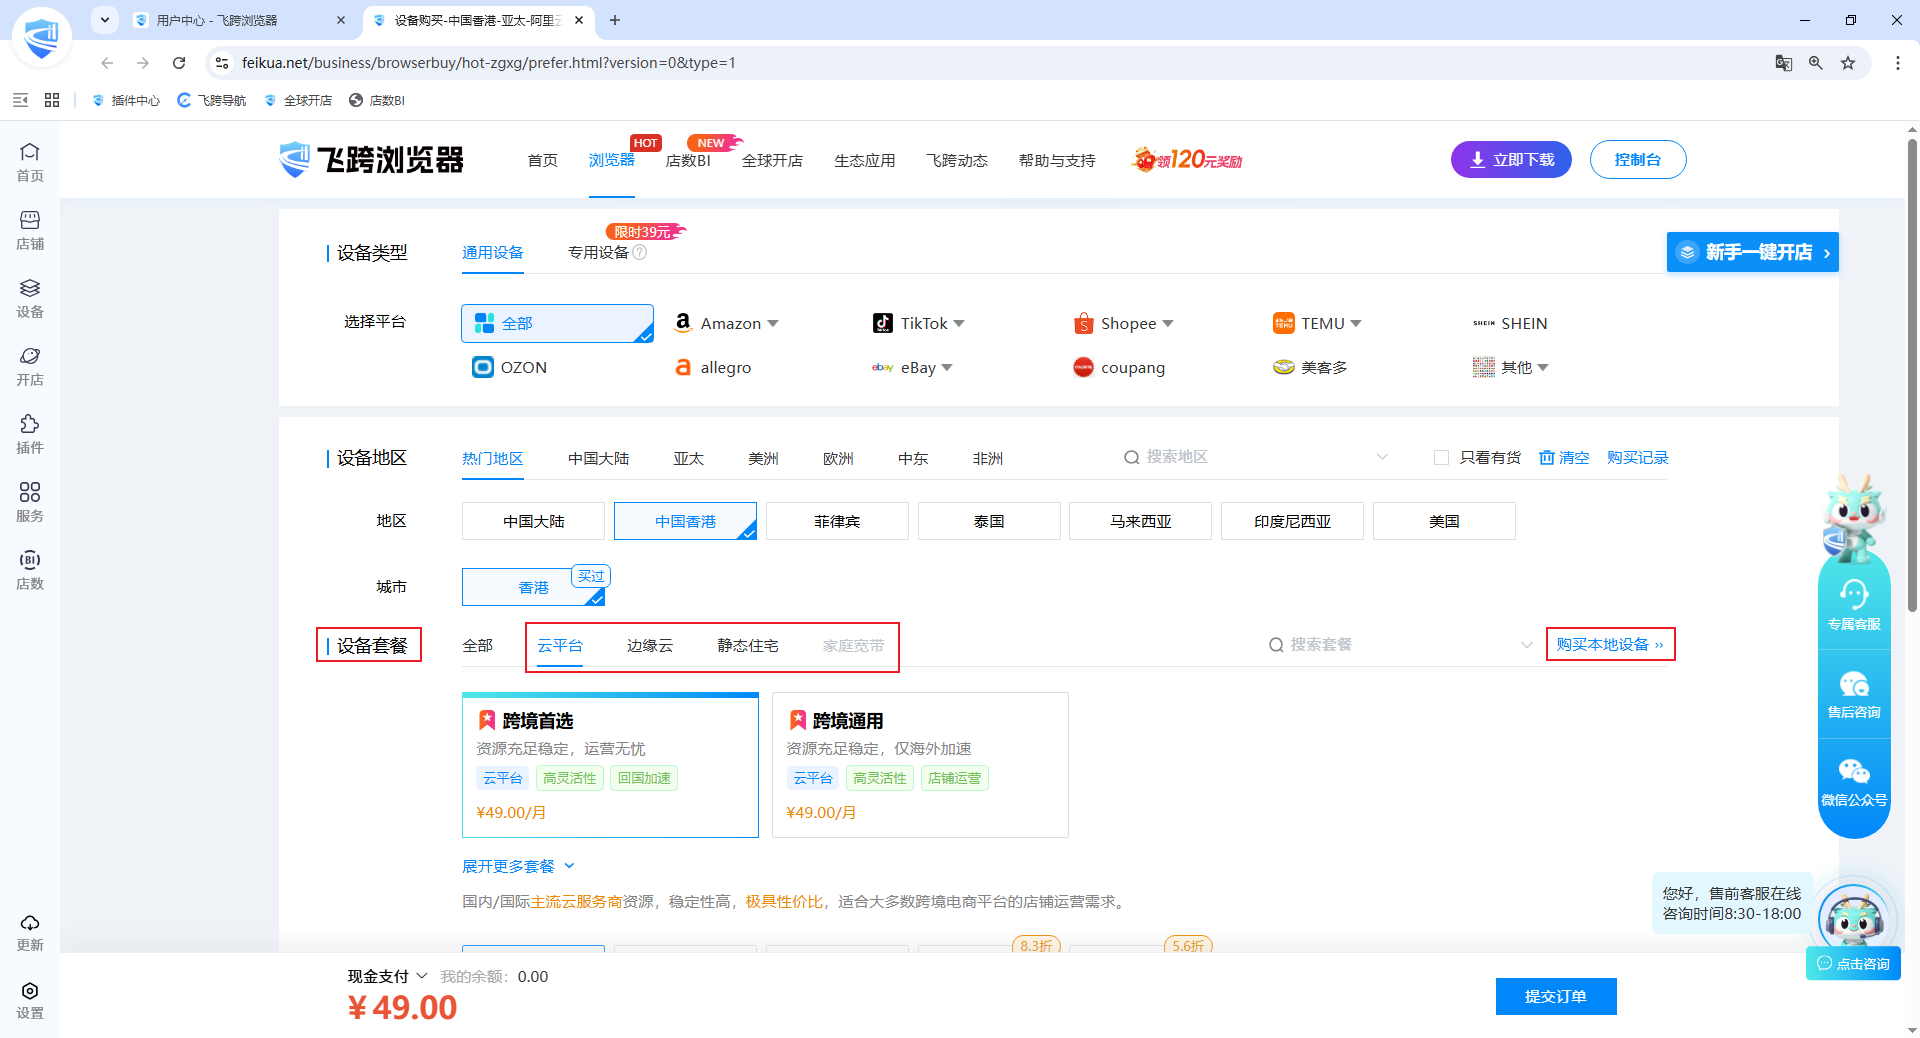Viewport: 1920px width, 1038px height.
Task: Switch to the 亚太 region tab
Action: click(x=688, y=458)
